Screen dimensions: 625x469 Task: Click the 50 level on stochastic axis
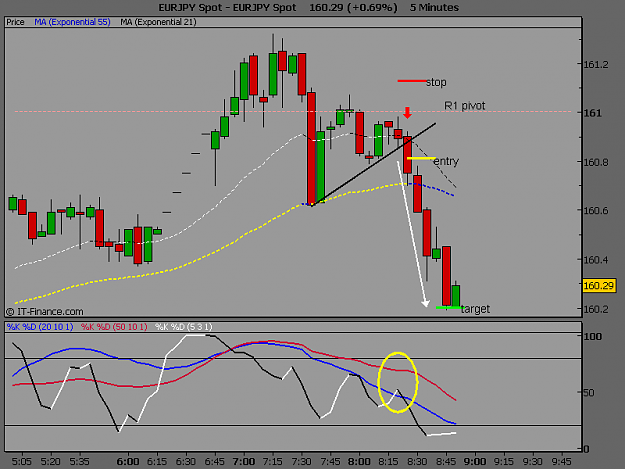point(589,393)
